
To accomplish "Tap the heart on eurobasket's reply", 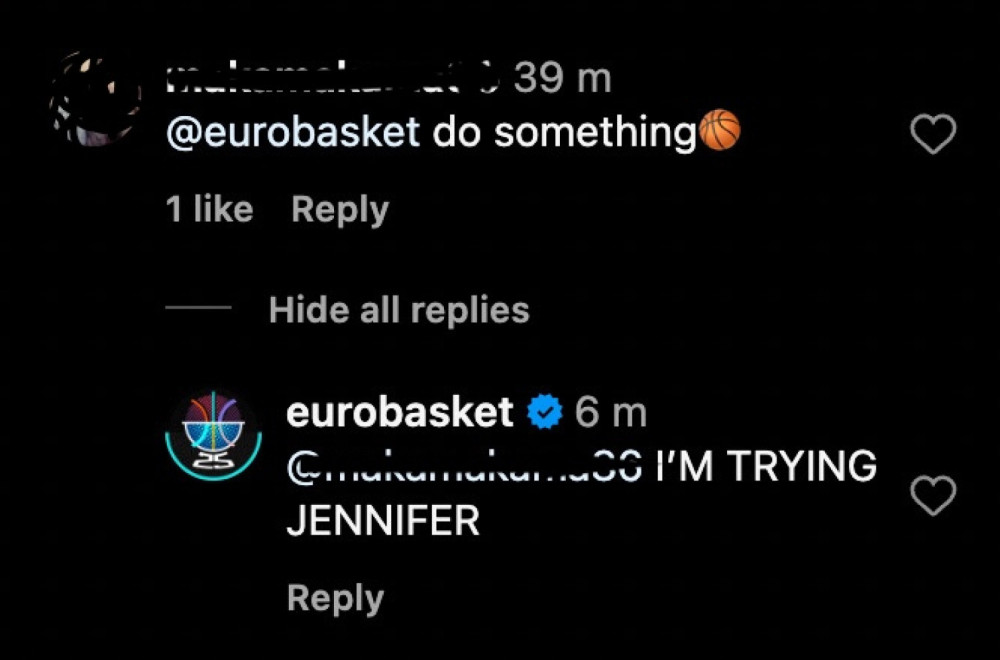I will (x=934, y=495).
